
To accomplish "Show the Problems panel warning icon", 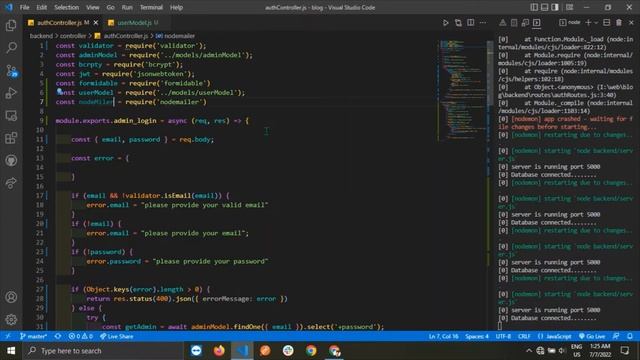I will click(503, 23).
